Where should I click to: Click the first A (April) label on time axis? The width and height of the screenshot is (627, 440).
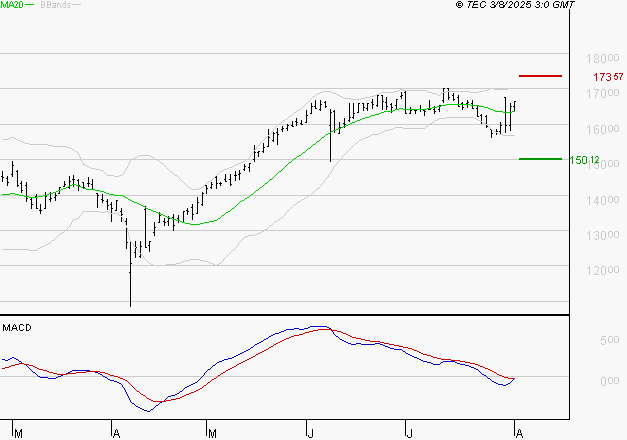pos(116,433)
